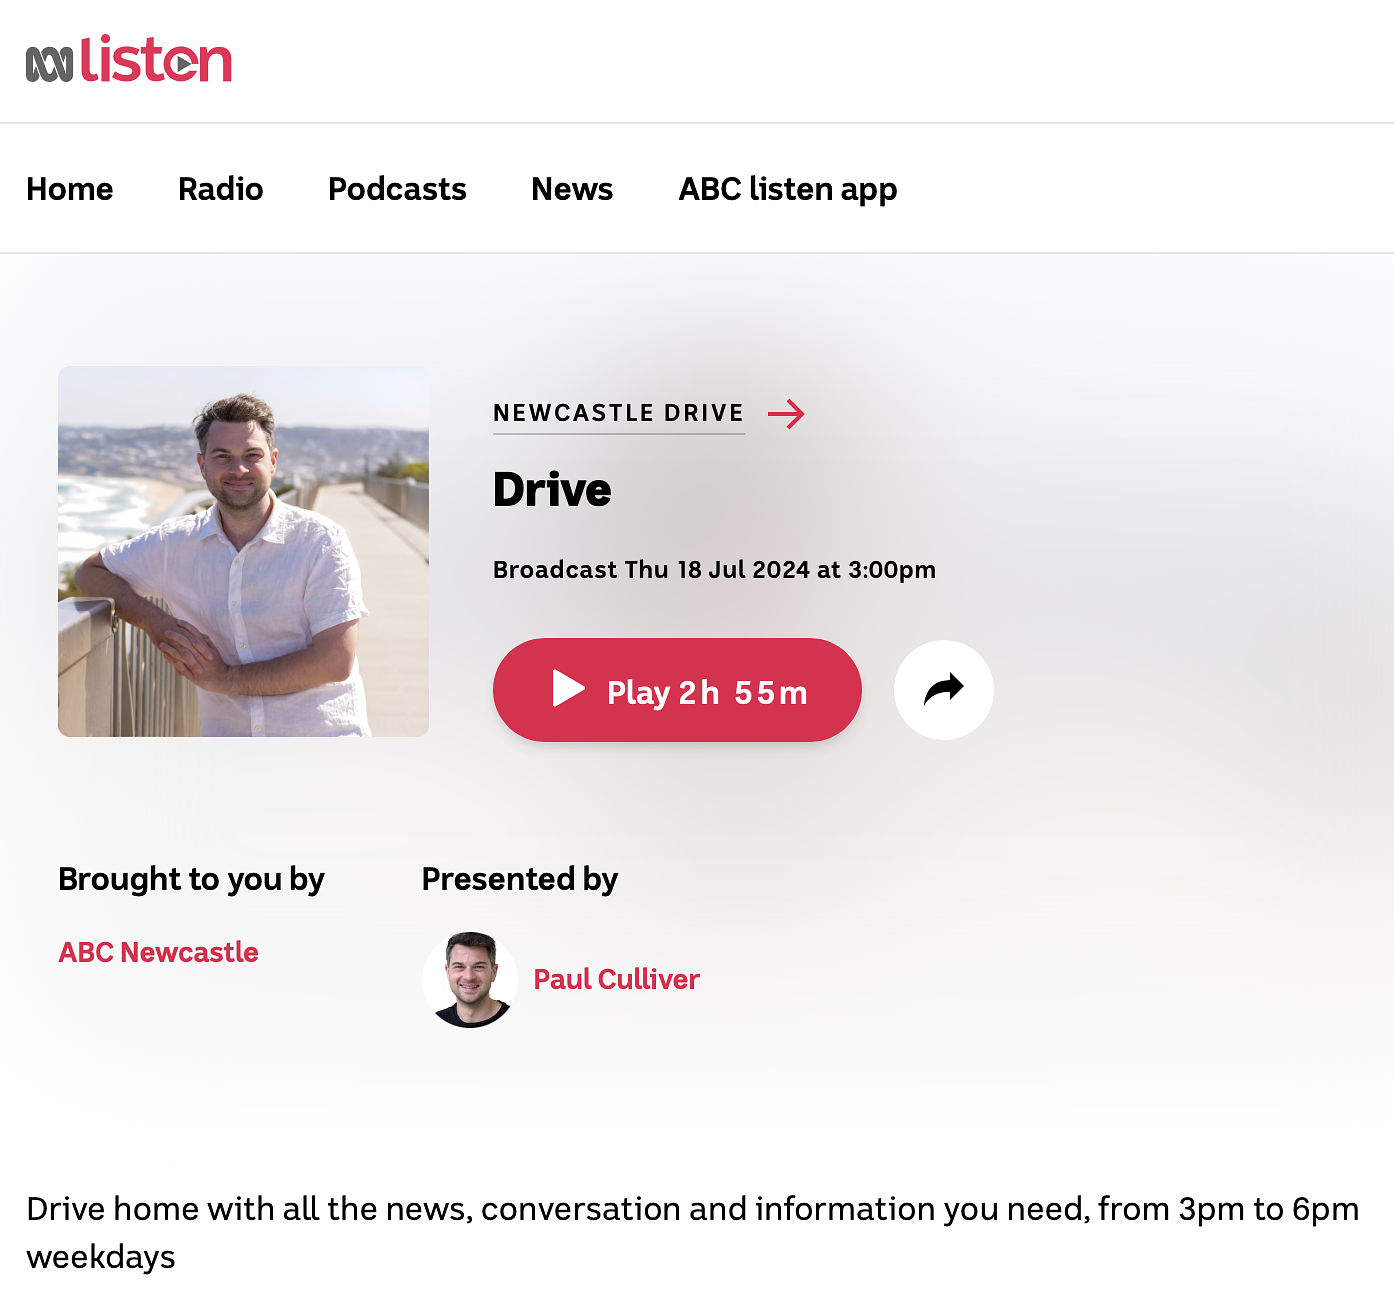1394x1308 pixels.
Task: Open ABC listen app page
Action: pyautogui.click(x=788, y=189)
